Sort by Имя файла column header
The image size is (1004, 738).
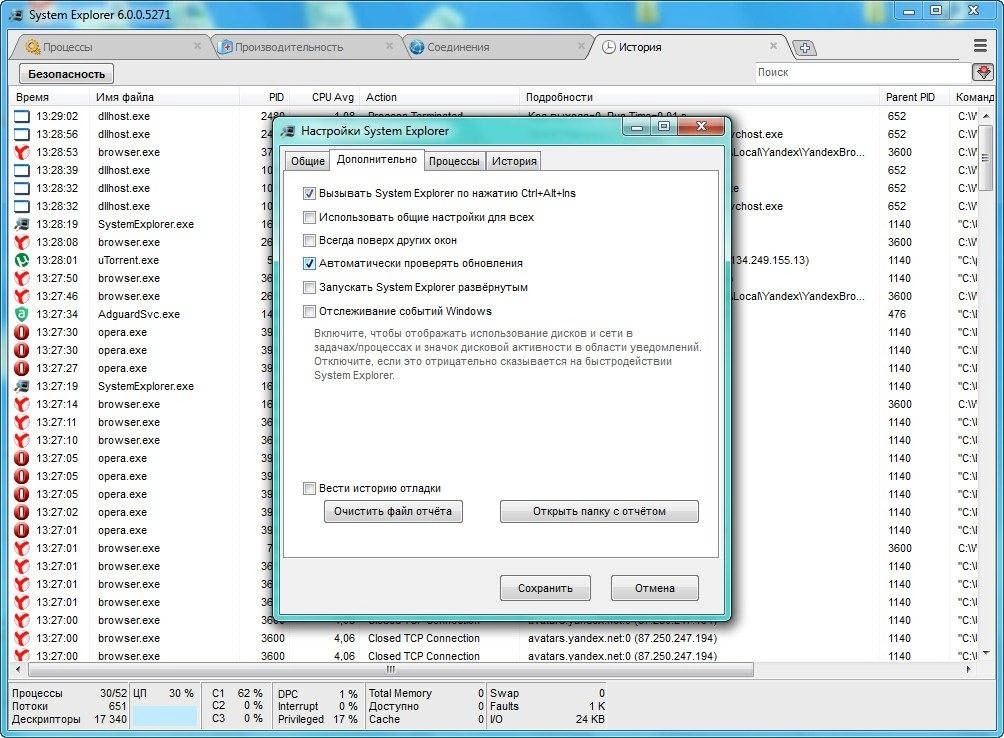tap(165, 97)
